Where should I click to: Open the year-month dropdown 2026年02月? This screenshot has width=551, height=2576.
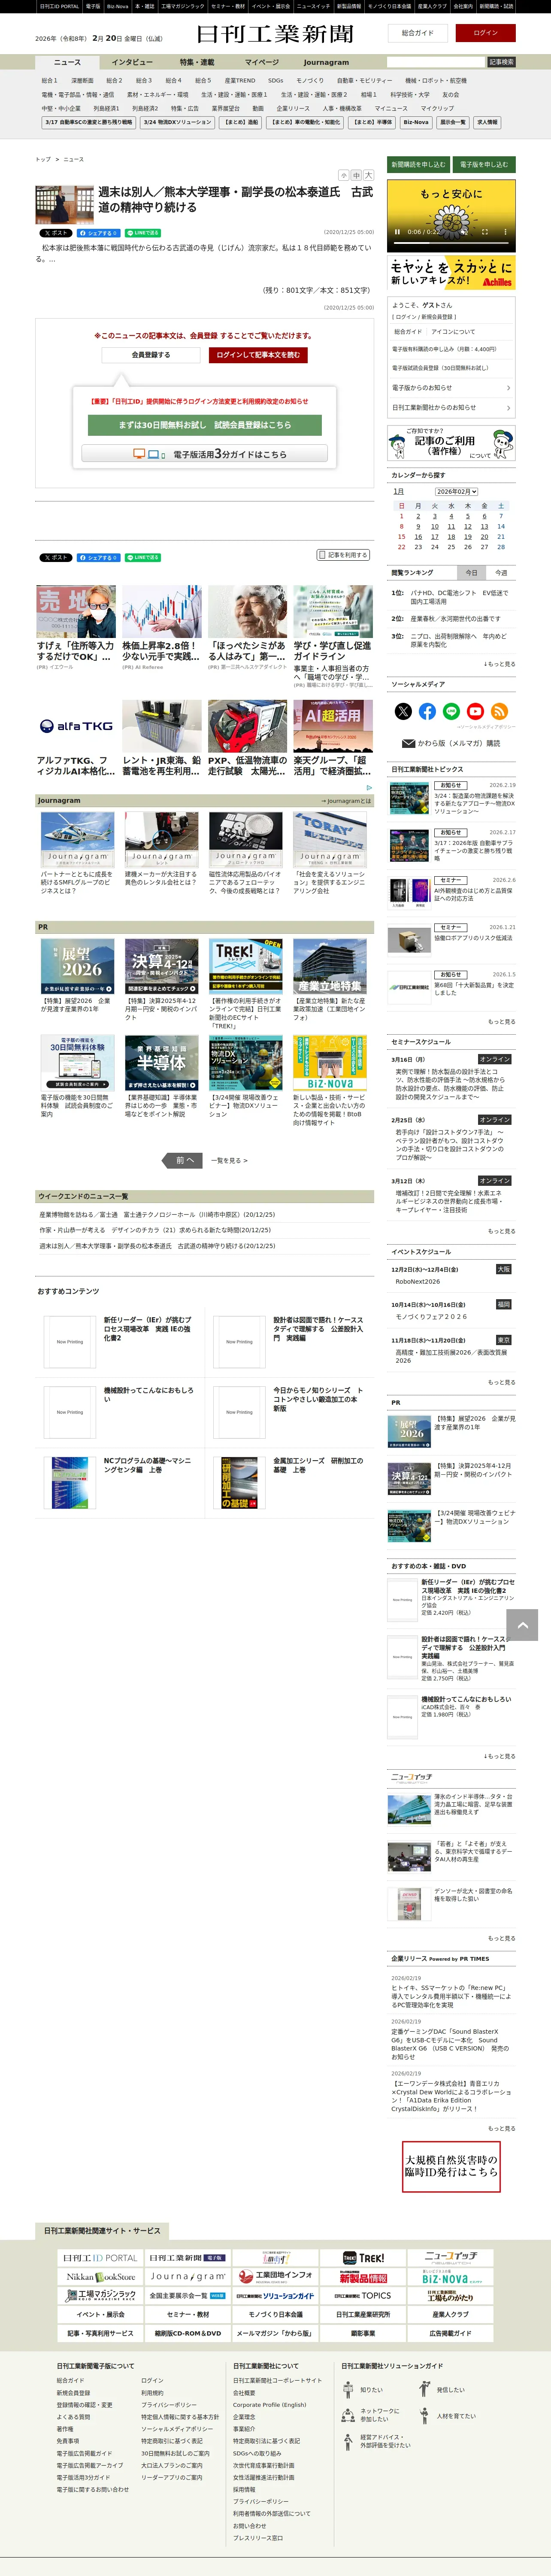[457, 491]
